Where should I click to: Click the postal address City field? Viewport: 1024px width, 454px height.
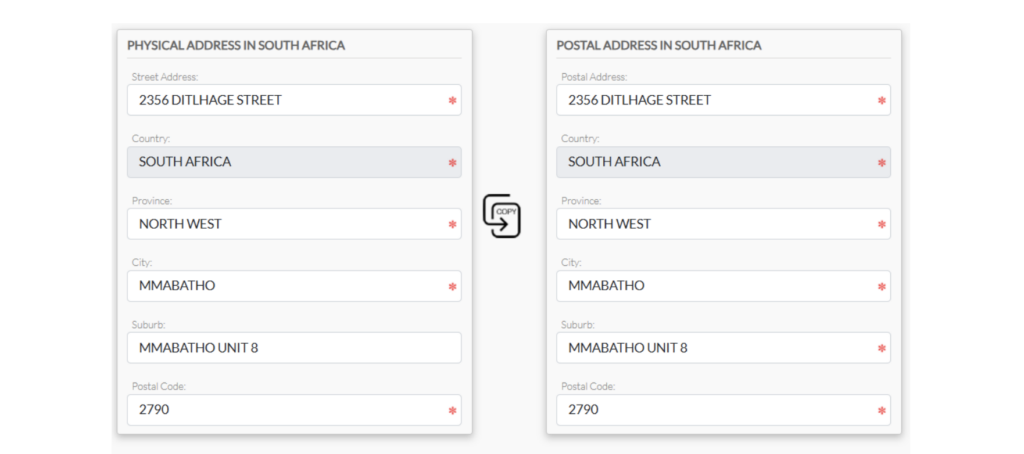pos(724,286)
